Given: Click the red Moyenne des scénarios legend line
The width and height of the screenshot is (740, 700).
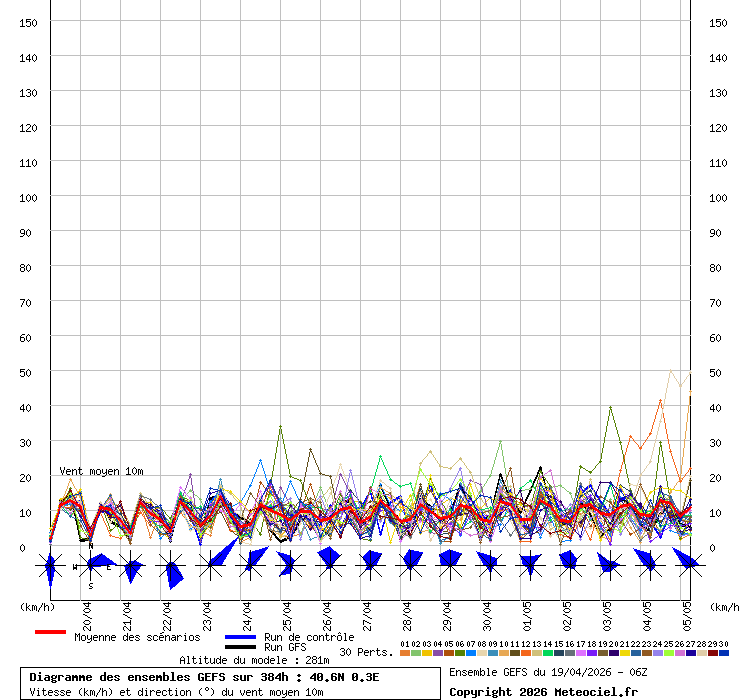Looking at the screenshot, I should point(50,633).
